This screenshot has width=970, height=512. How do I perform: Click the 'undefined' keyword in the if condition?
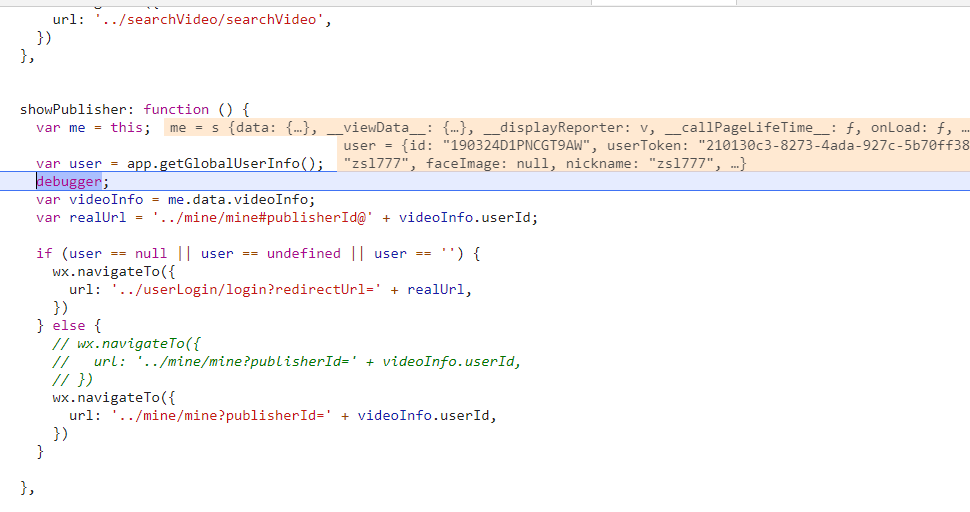point(304,253)
